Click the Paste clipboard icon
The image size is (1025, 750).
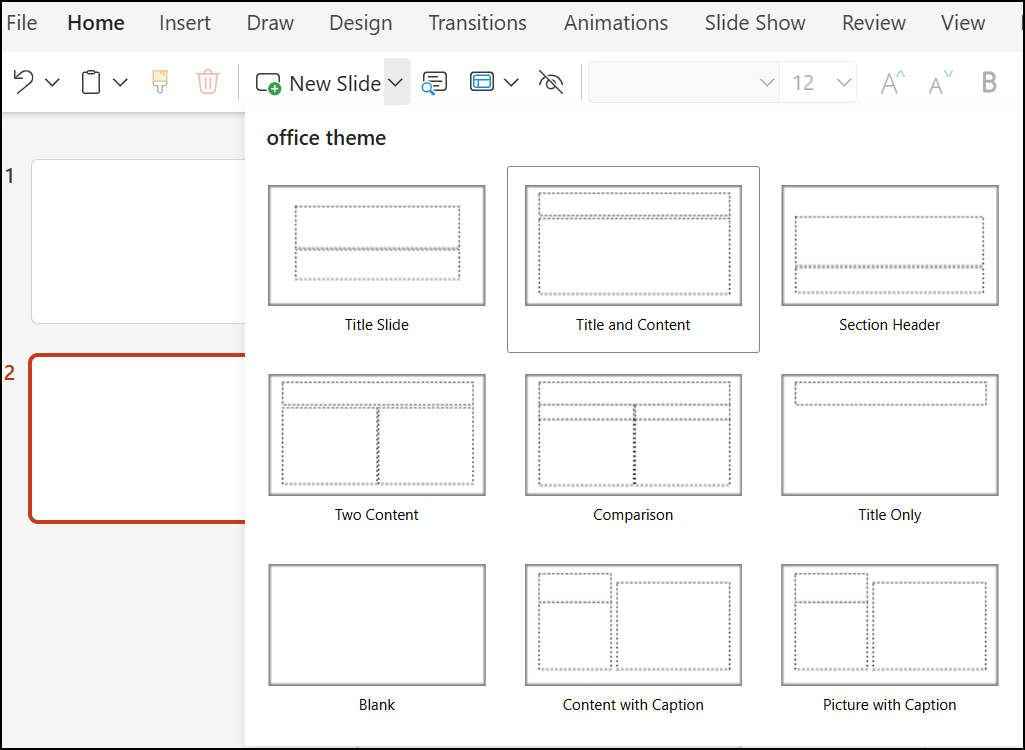coord(89,82)
